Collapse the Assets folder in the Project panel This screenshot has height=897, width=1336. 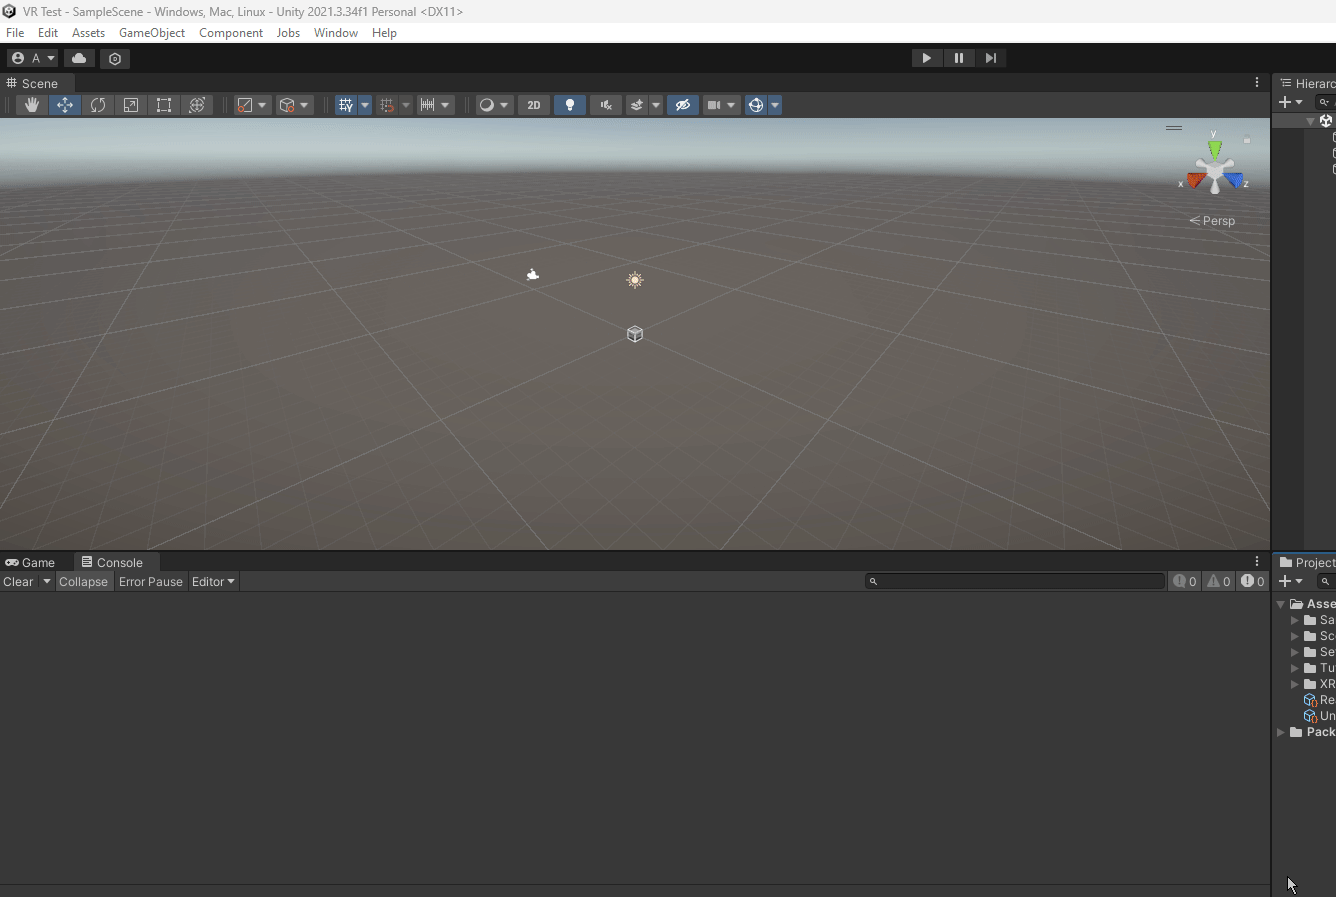click(x=1282, y=603)
